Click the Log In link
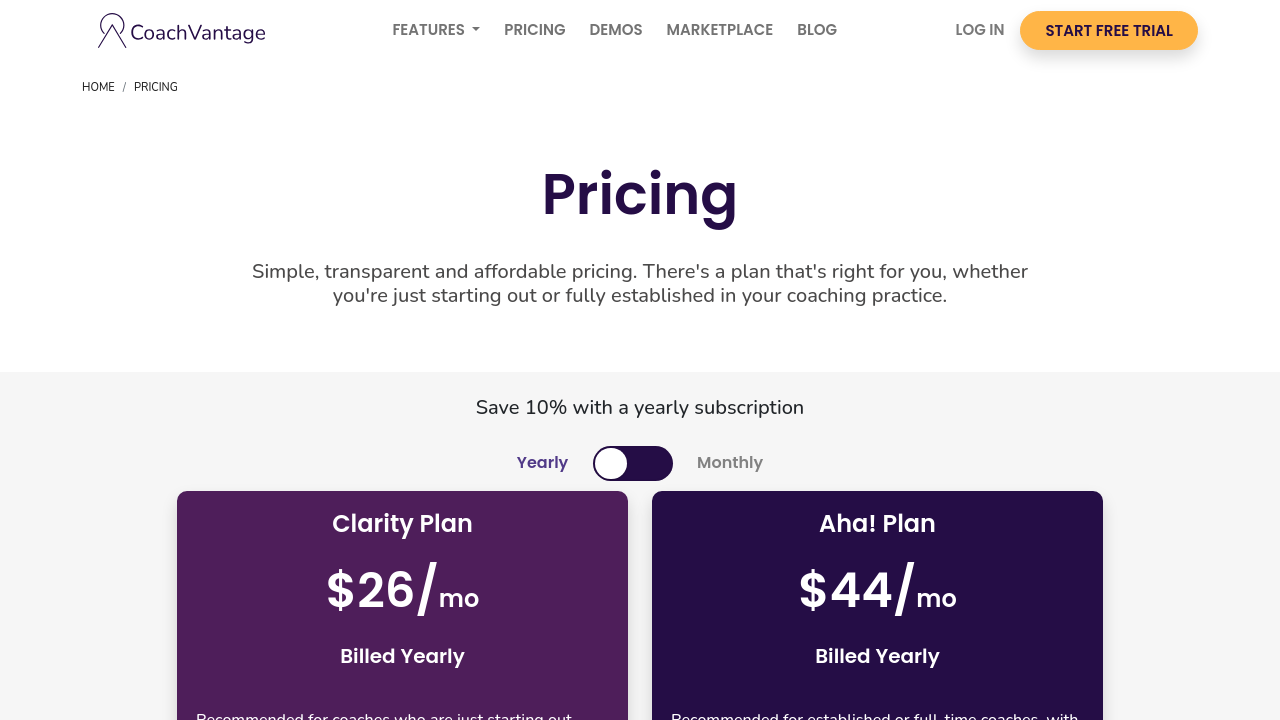 (x=980, y=30)
